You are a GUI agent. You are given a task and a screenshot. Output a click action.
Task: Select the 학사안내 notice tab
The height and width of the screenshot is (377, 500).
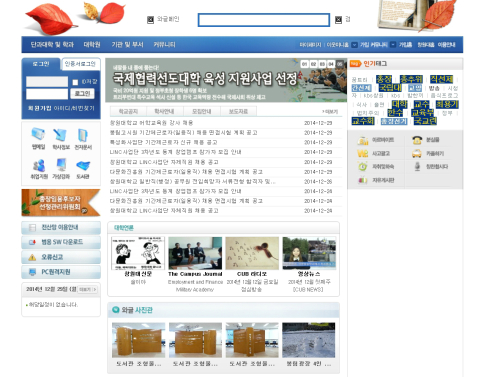coord(164,111)
